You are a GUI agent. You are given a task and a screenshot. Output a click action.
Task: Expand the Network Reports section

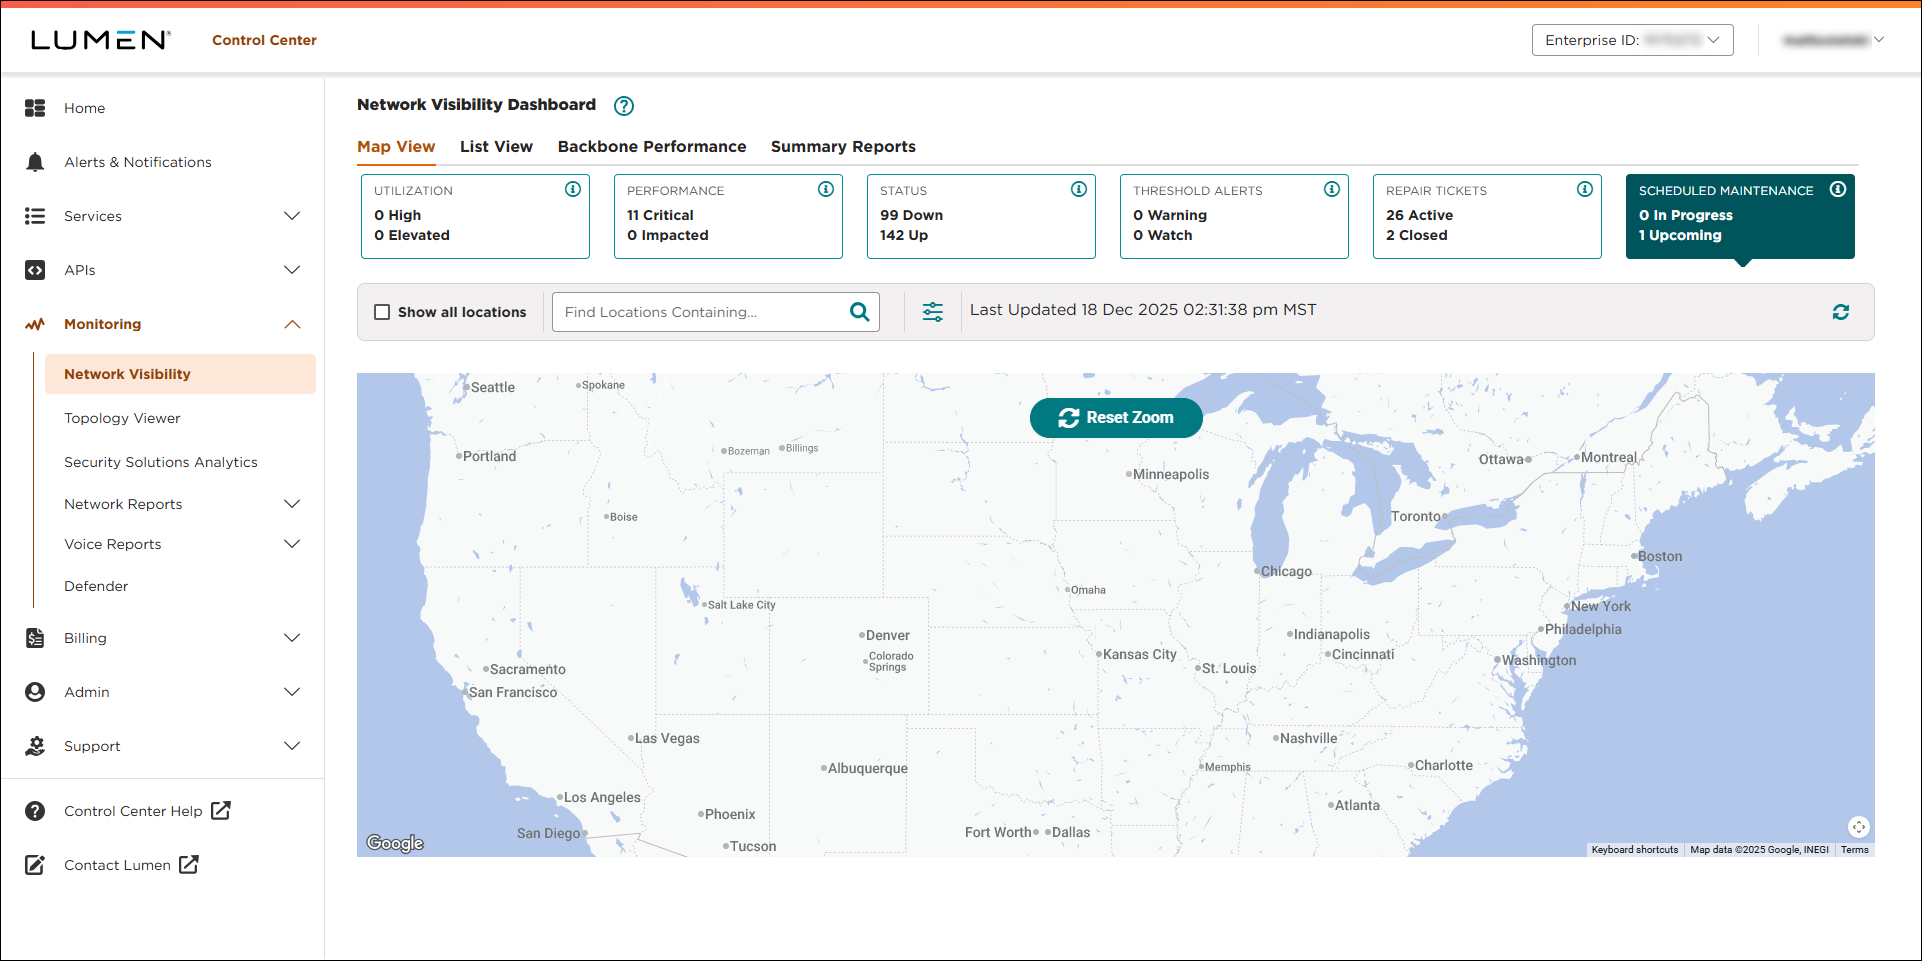tap(291, 504)
